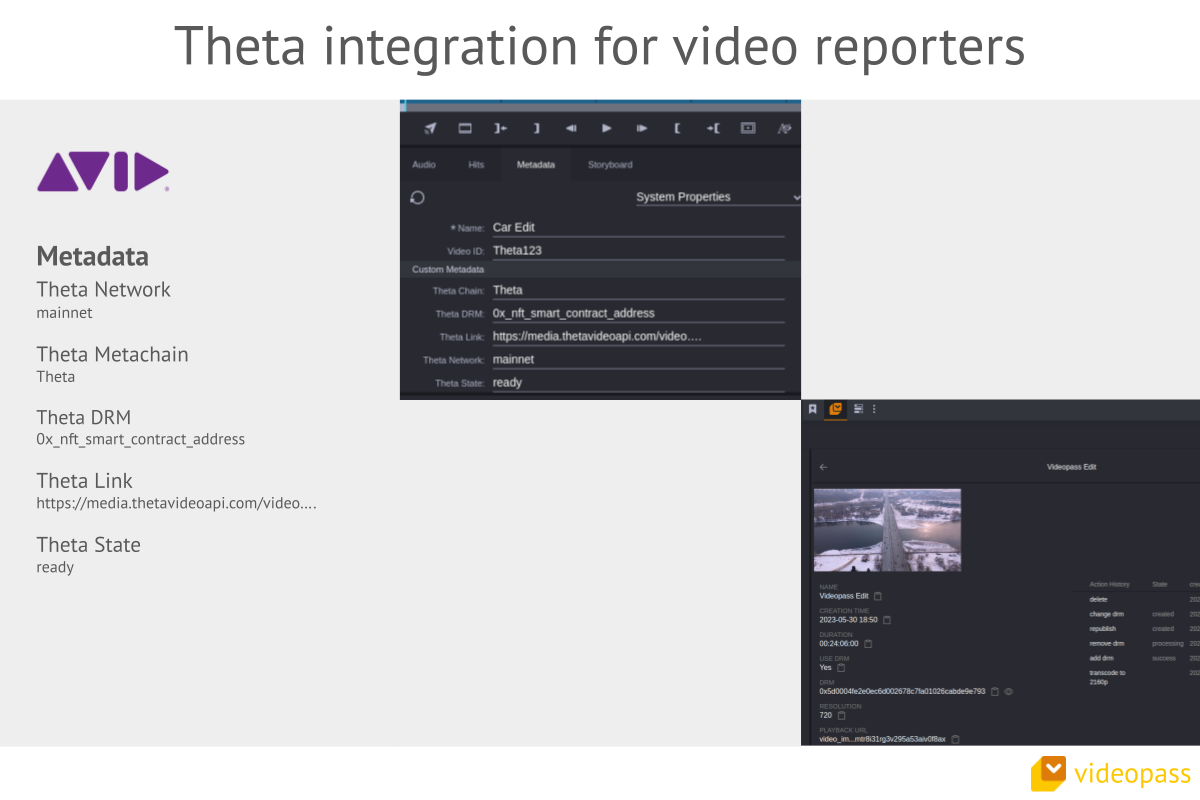
Task: Open the three-dot more options menu
Action: tap(874, 409)
